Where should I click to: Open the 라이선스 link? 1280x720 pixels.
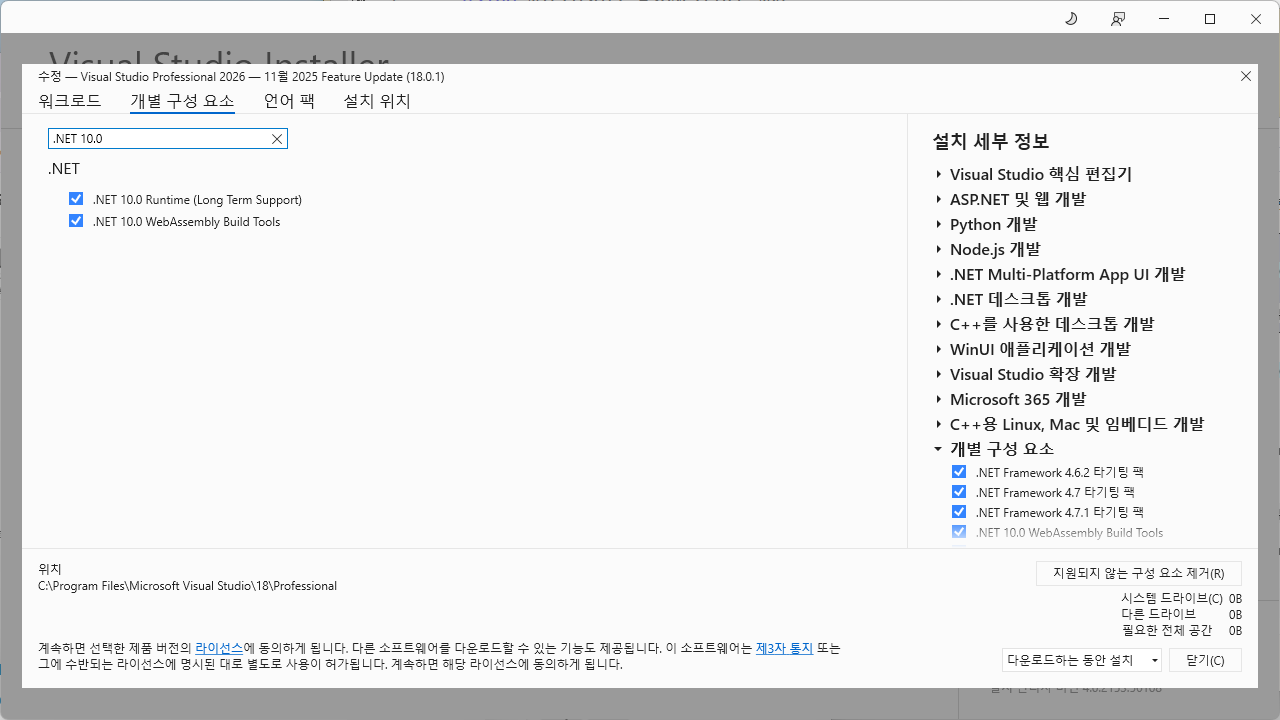pyautogui.click(x=219, y=648)
